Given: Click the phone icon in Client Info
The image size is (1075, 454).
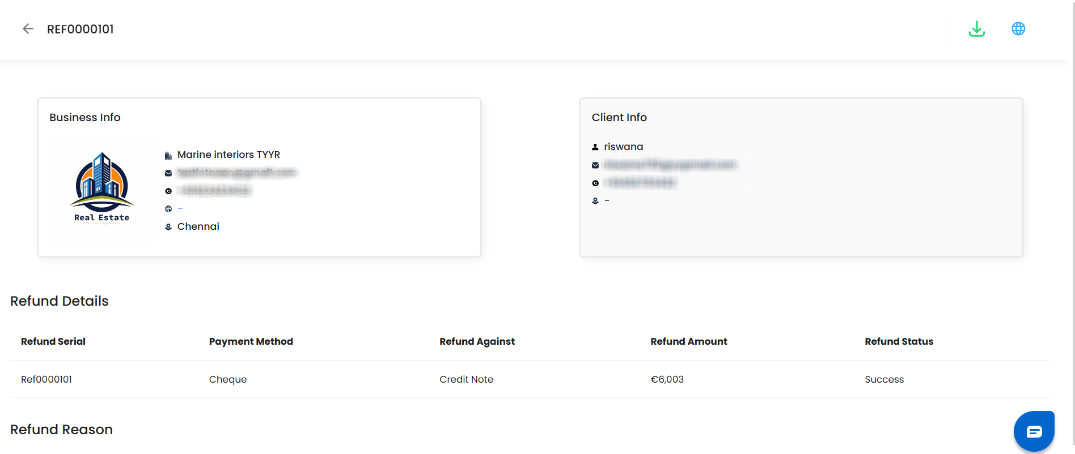Looking at the screenshot, I should pyautogui.click(x=595, y=183).
